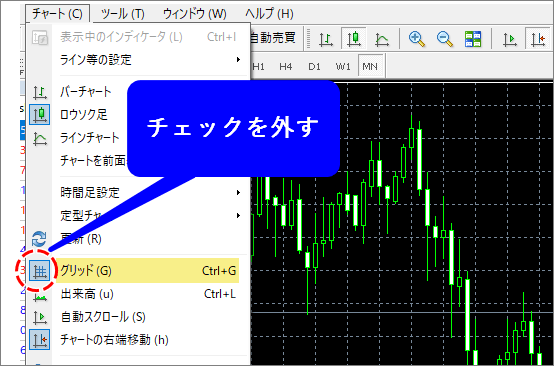The image size is (554, 366).
Task: Expand the 定型チャート submenu arrow
Action: click(x=238, y=215)
